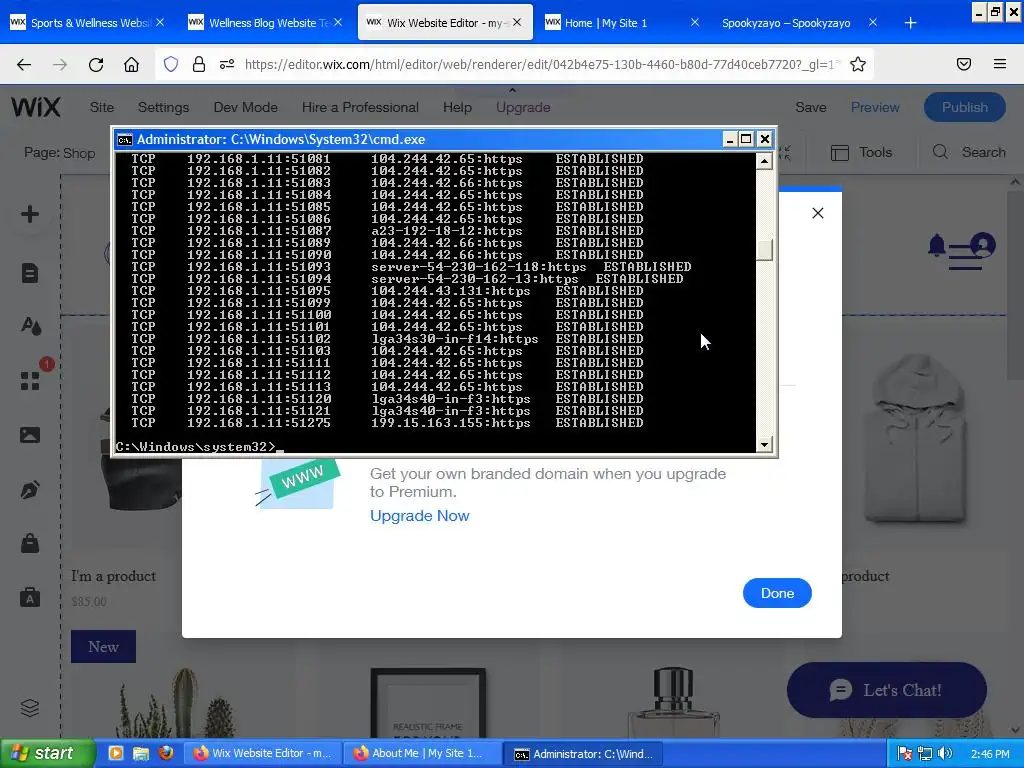Image resolution: width=1024 pixels, height=768 pixels.
Task: Open a new browser tab
Action: click(x=910, y=23)
